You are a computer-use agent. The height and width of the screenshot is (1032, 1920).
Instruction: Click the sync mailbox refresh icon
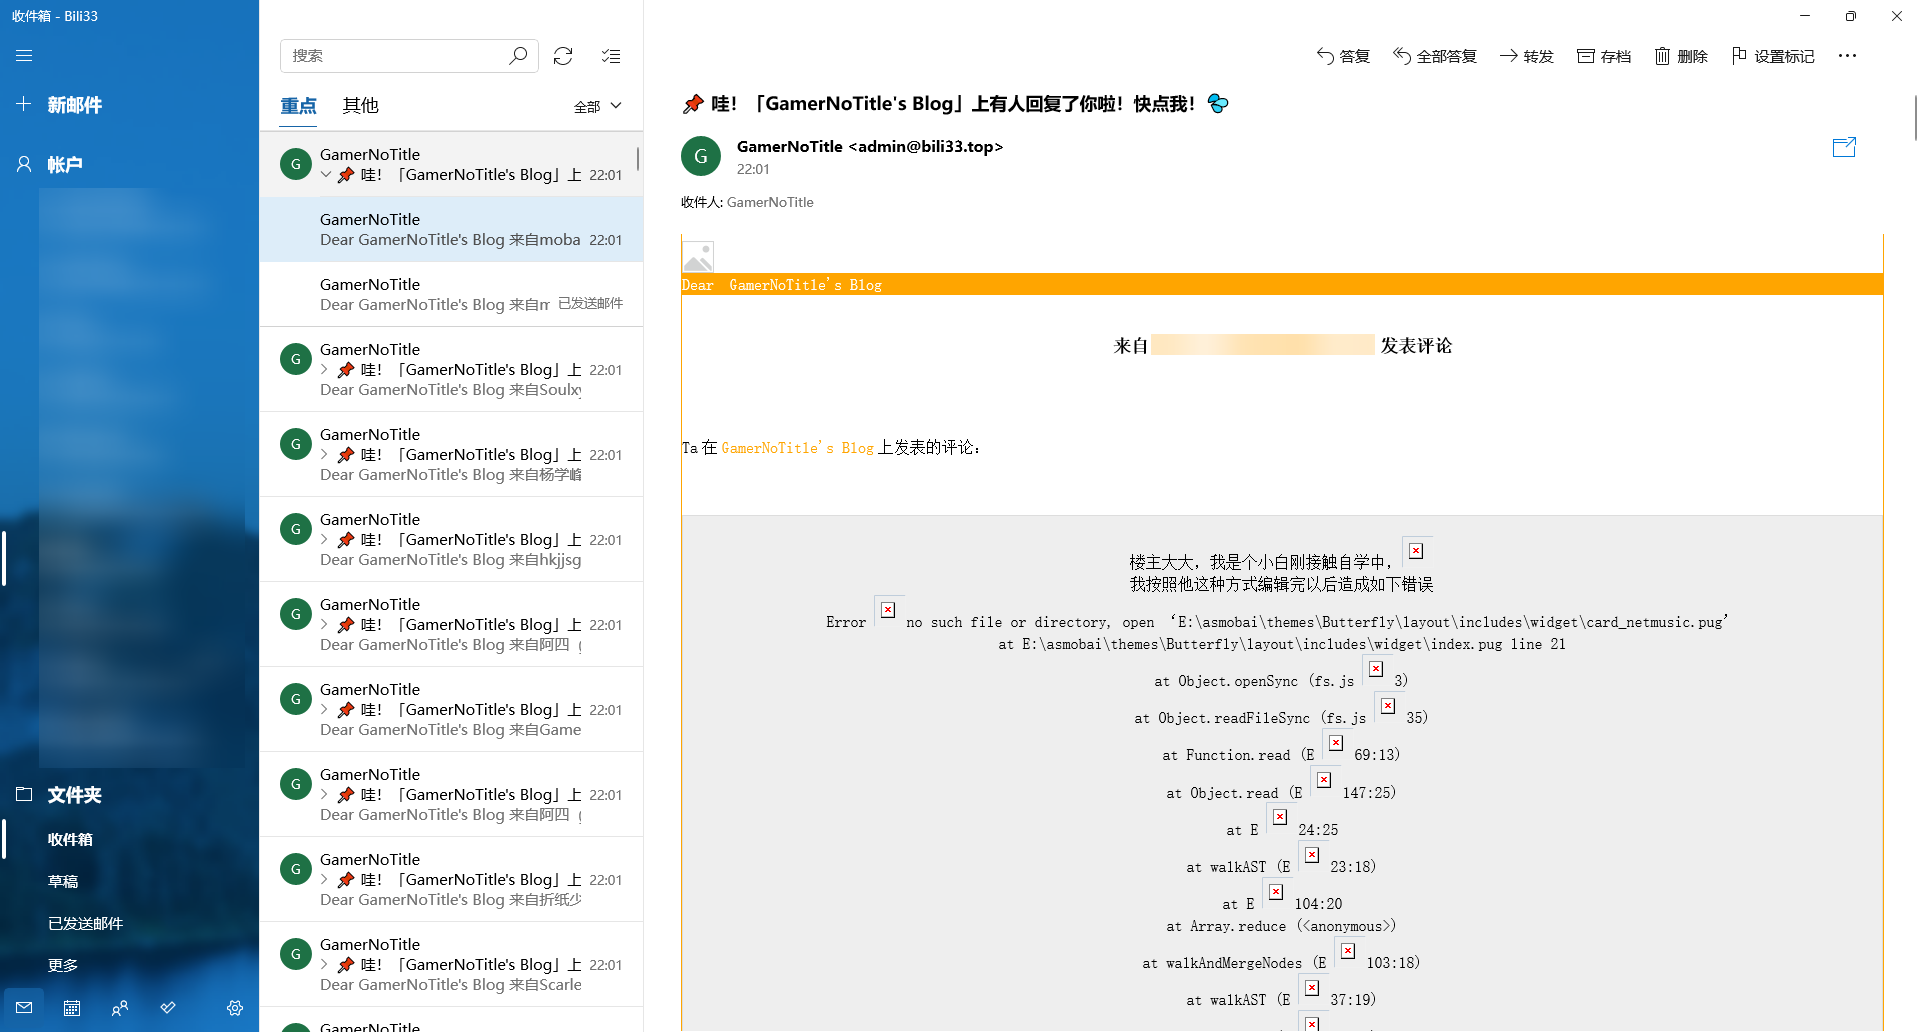click(563, 56)
